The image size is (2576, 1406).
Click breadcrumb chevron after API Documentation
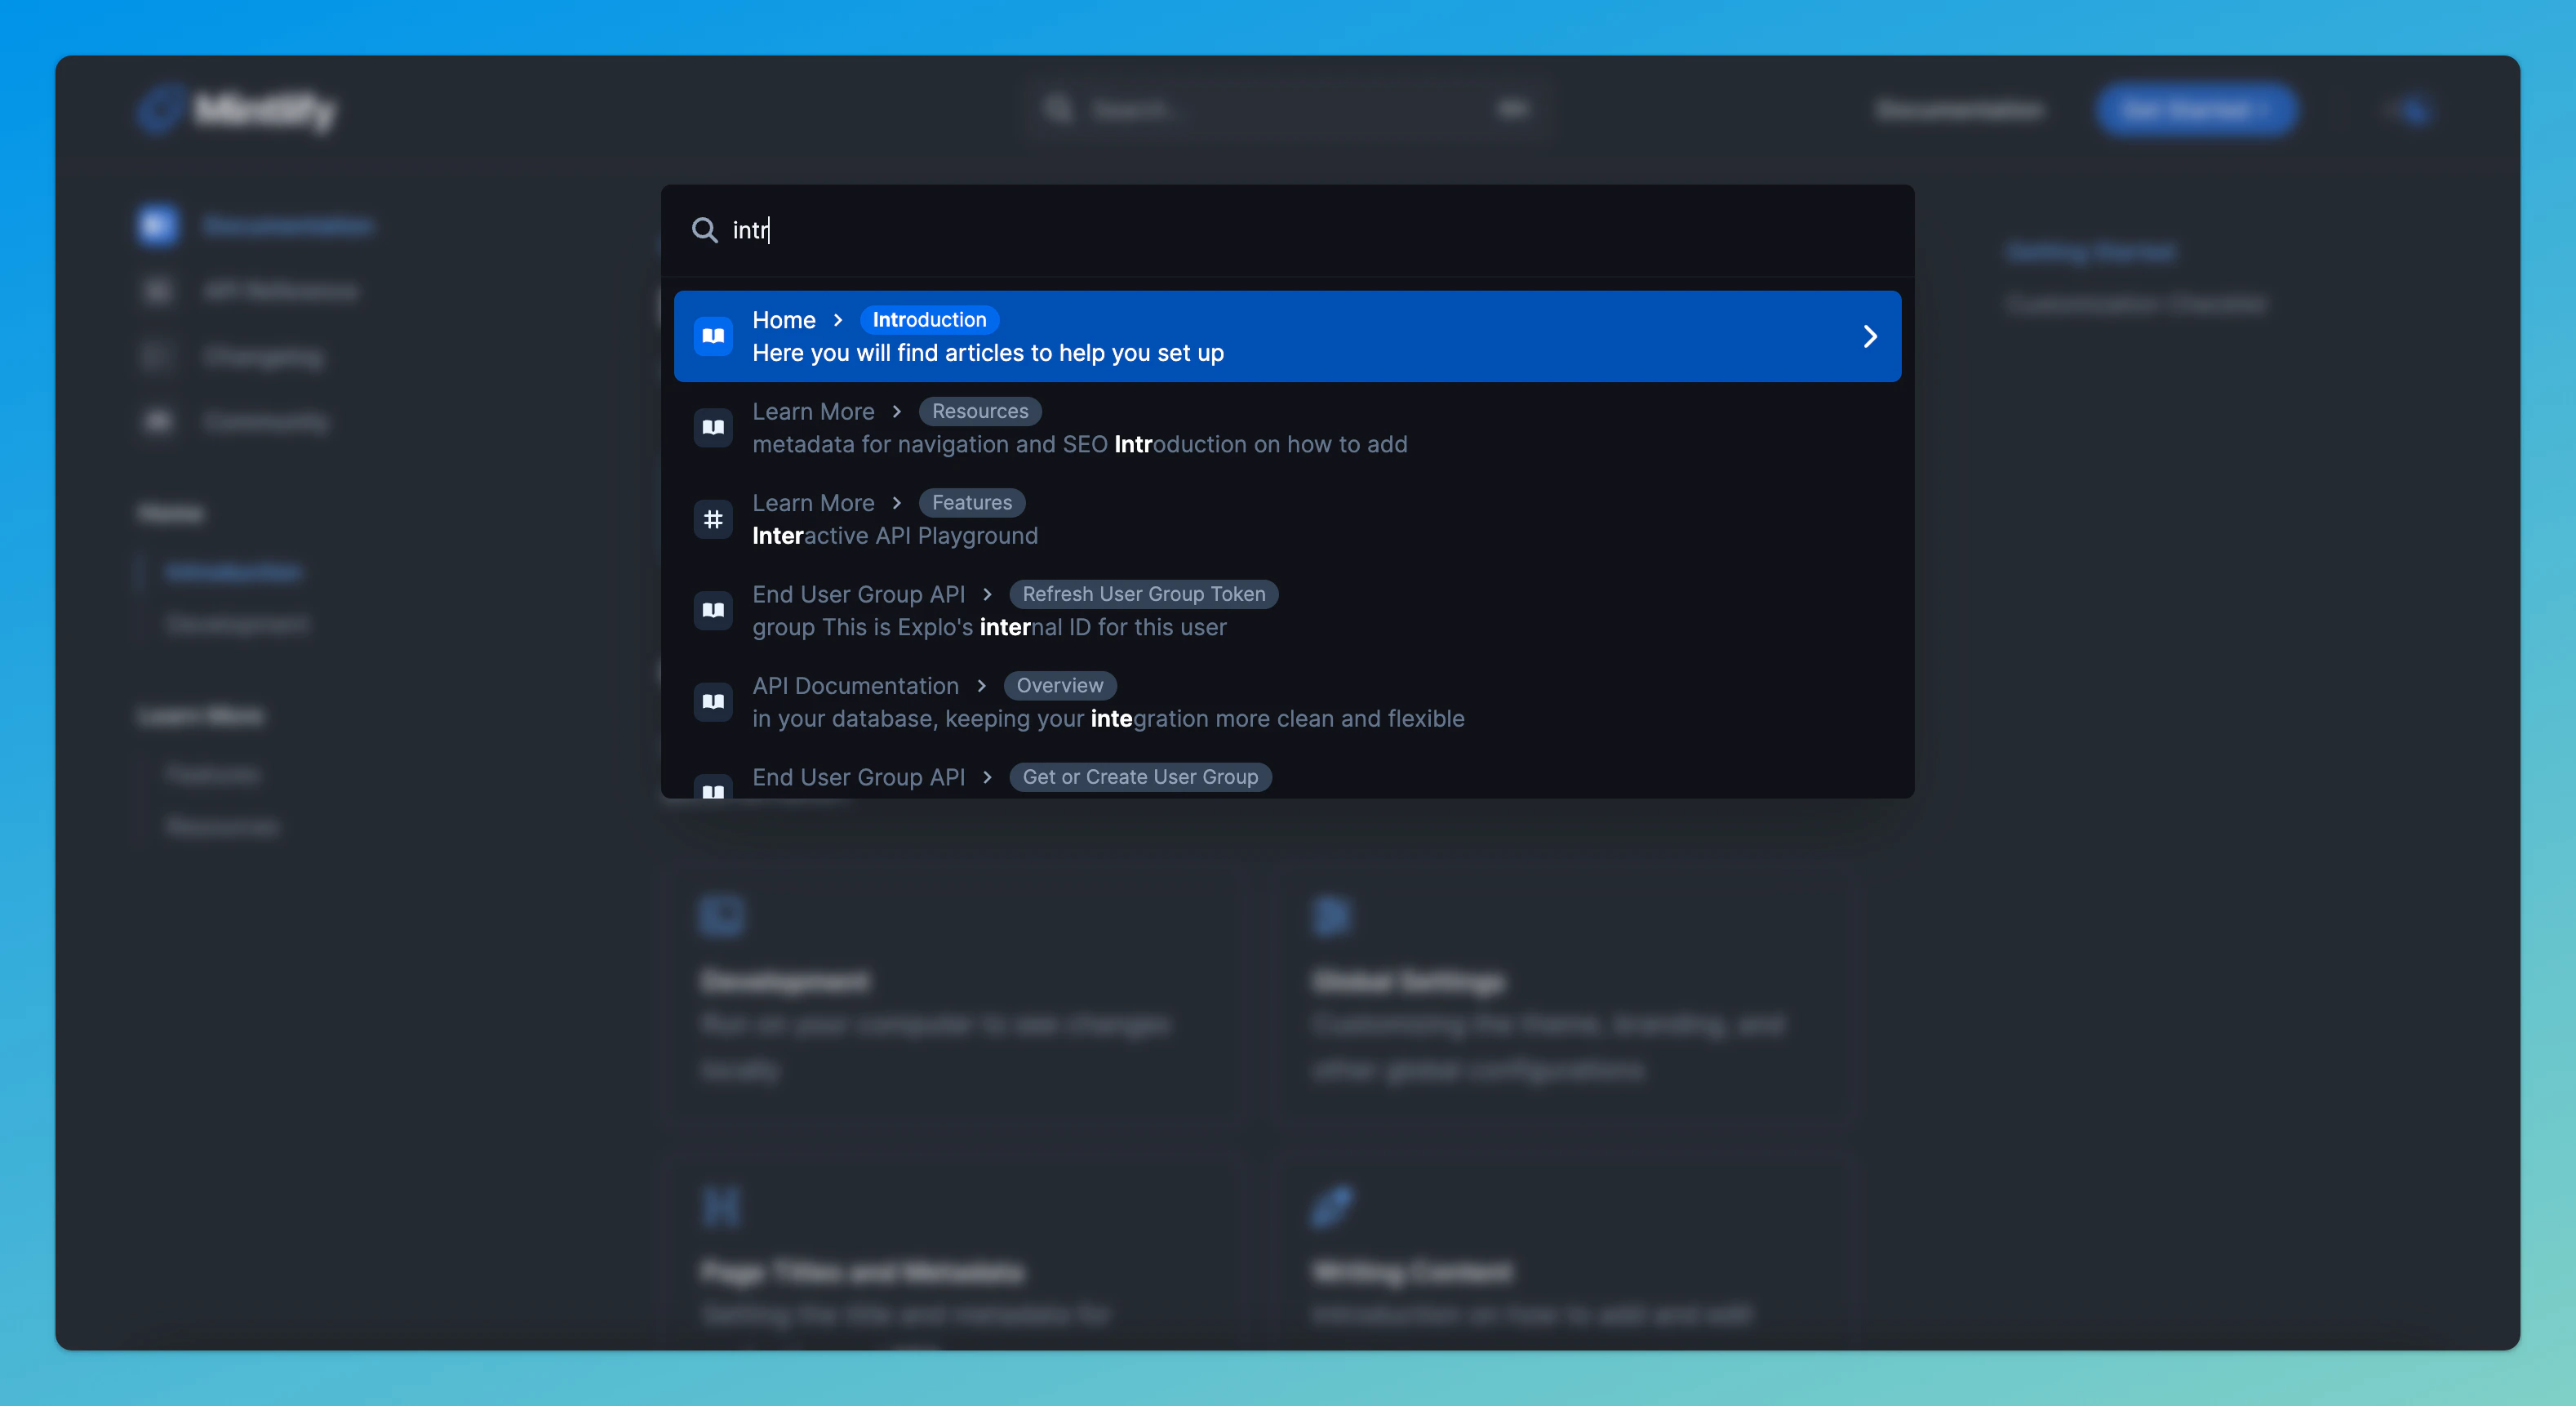[981, 686]
